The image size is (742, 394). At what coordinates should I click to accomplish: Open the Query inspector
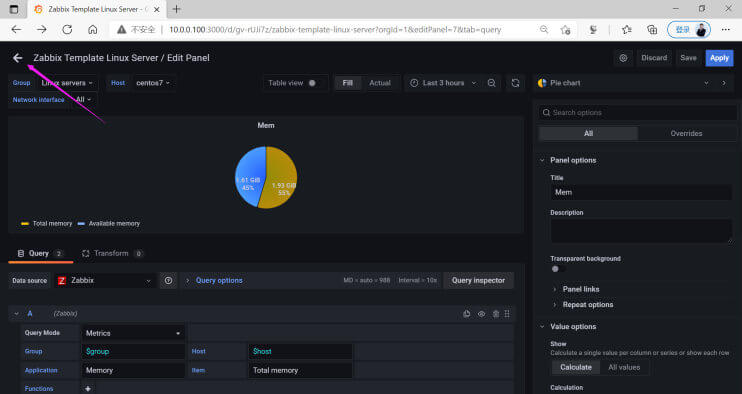click(478, 280)
